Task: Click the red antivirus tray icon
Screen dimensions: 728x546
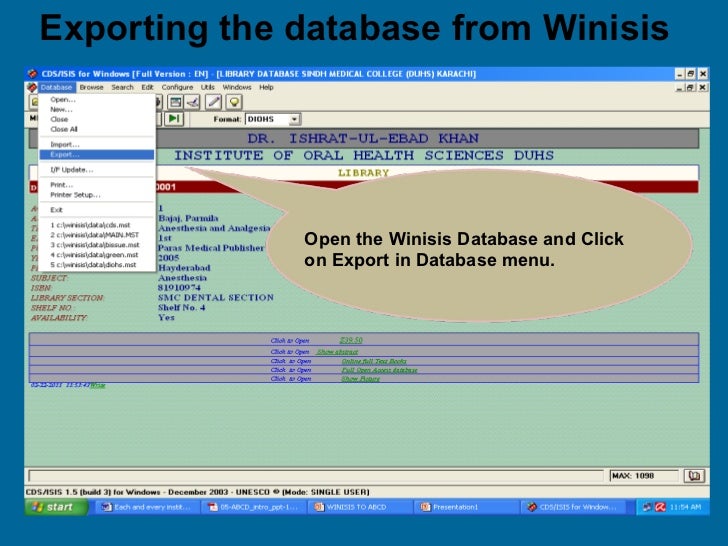Action: 660,507
